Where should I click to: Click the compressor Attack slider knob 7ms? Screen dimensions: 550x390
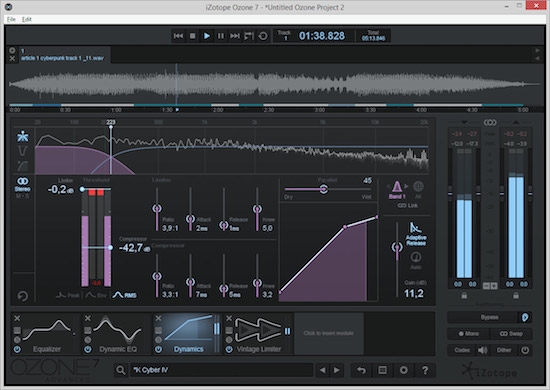coord(190,282)
